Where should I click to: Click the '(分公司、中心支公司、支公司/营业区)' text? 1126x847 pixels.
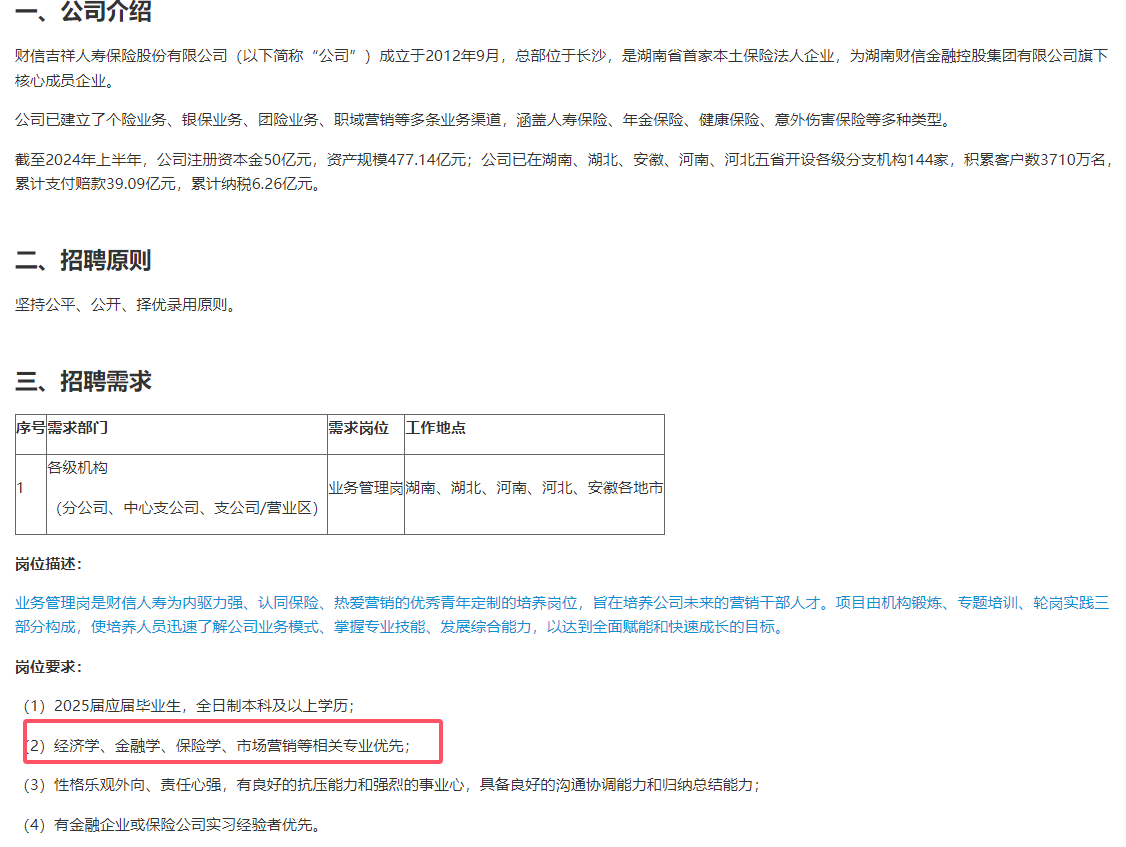coord(186,508)
